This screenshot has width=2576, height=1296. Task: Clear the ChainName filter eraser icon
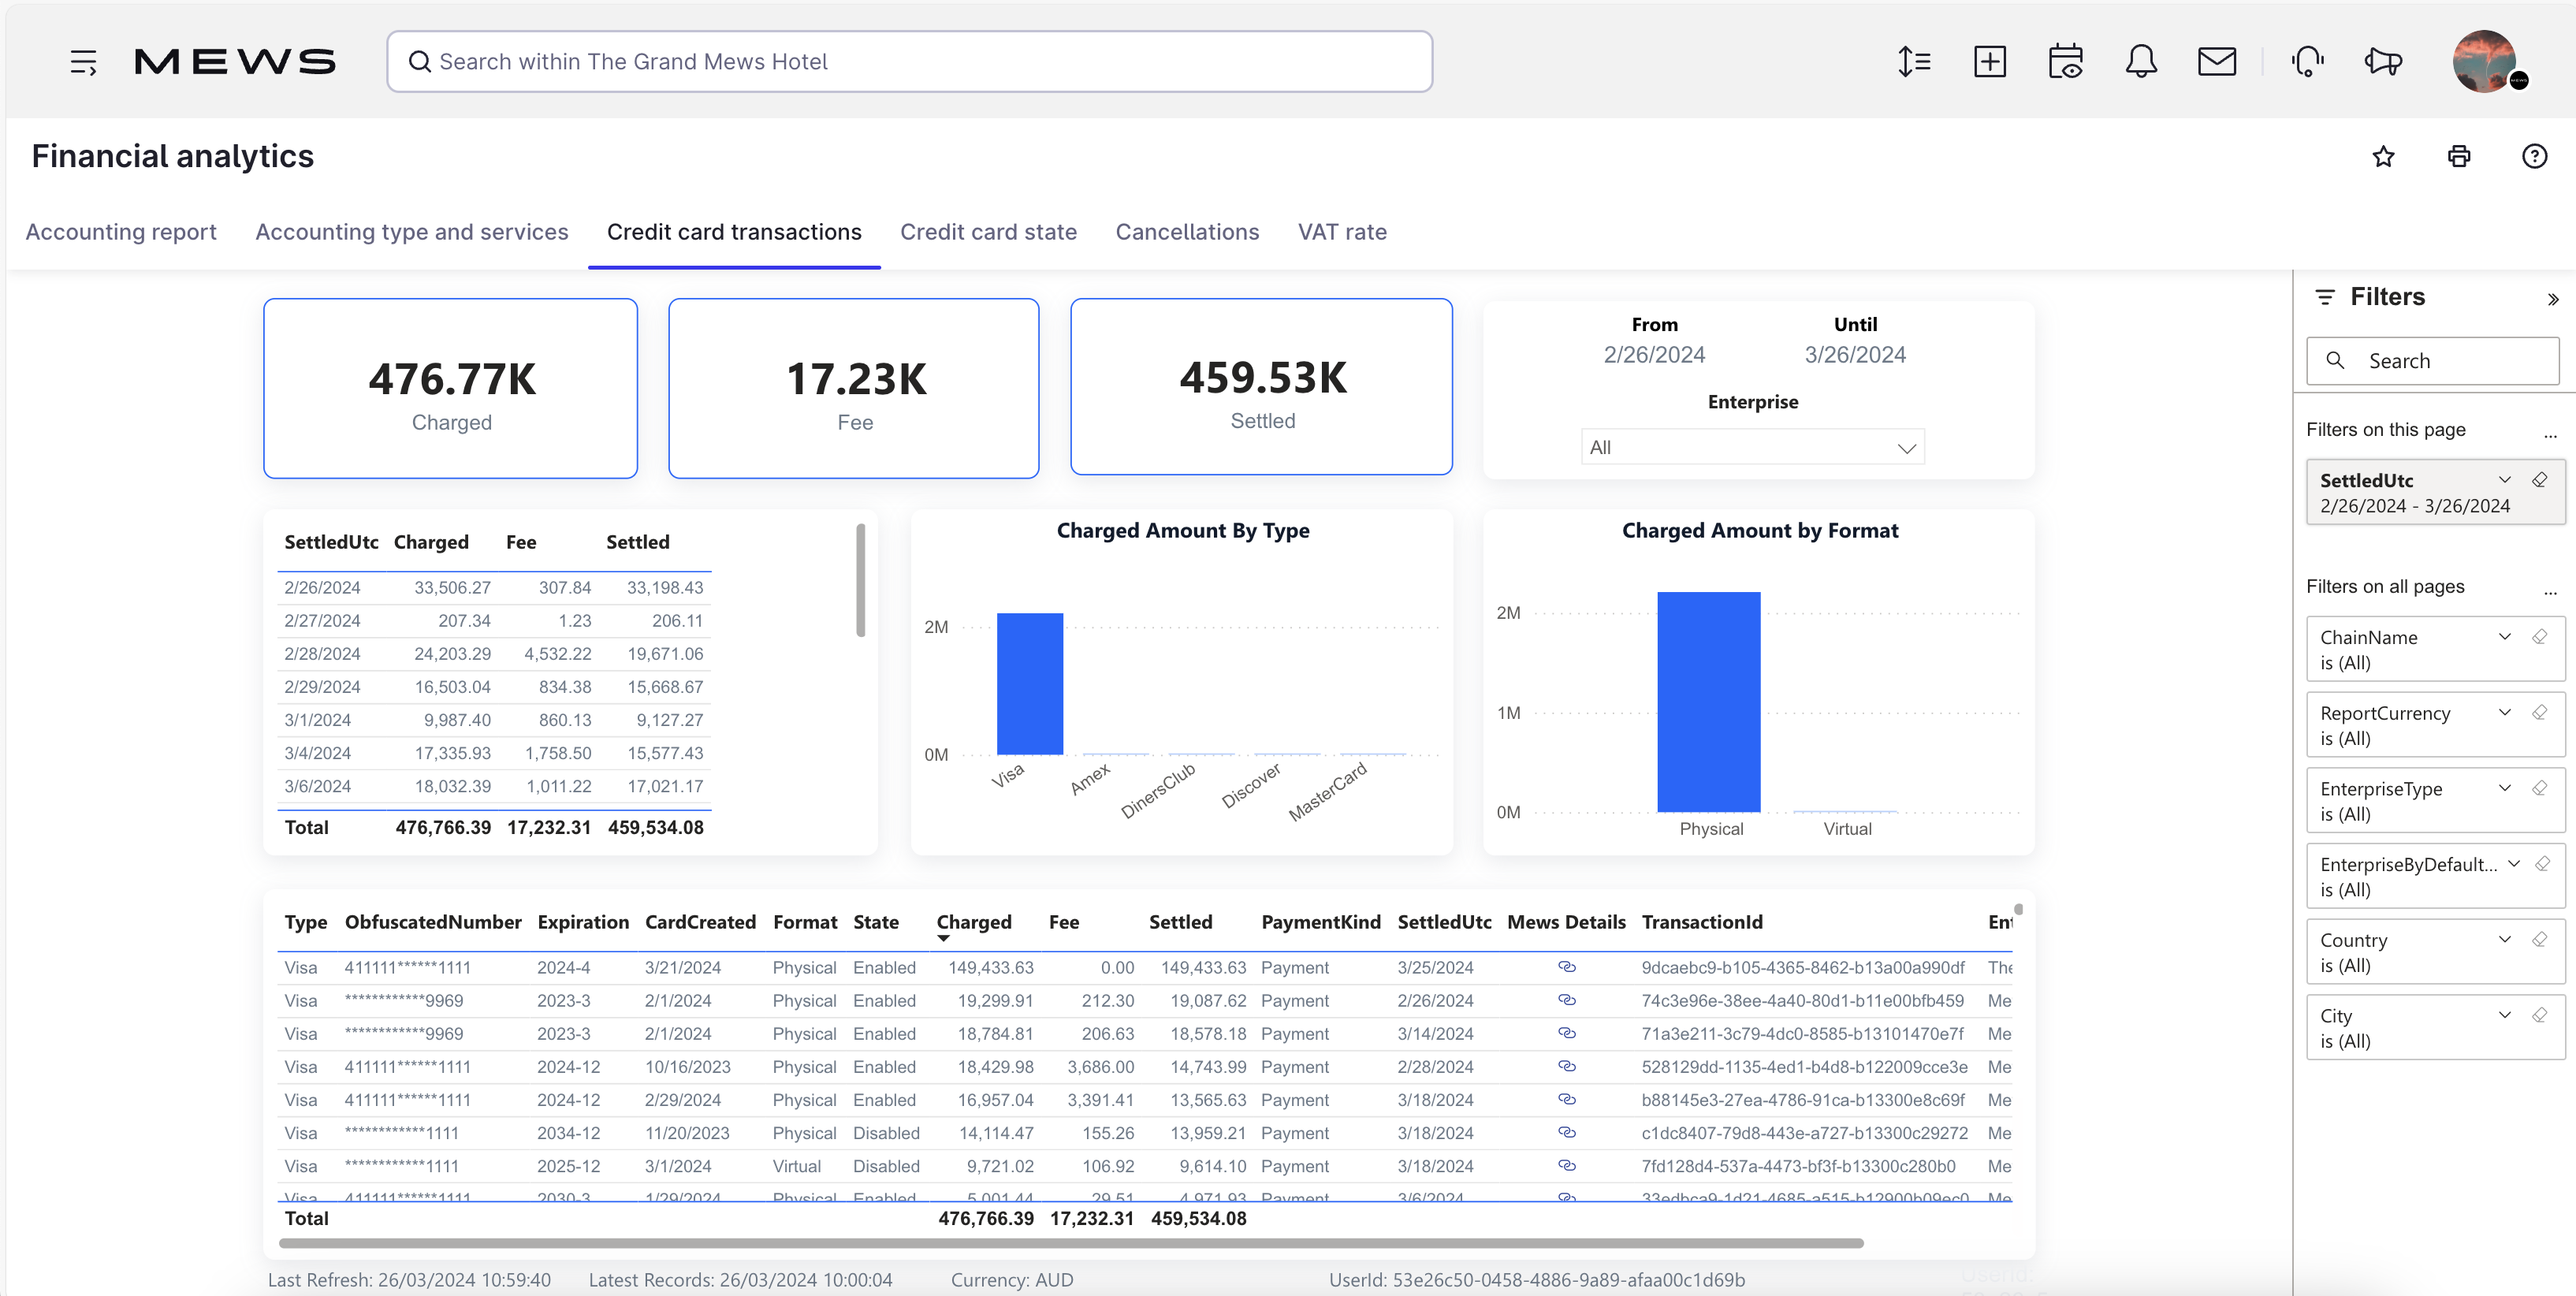(2540, 637)
